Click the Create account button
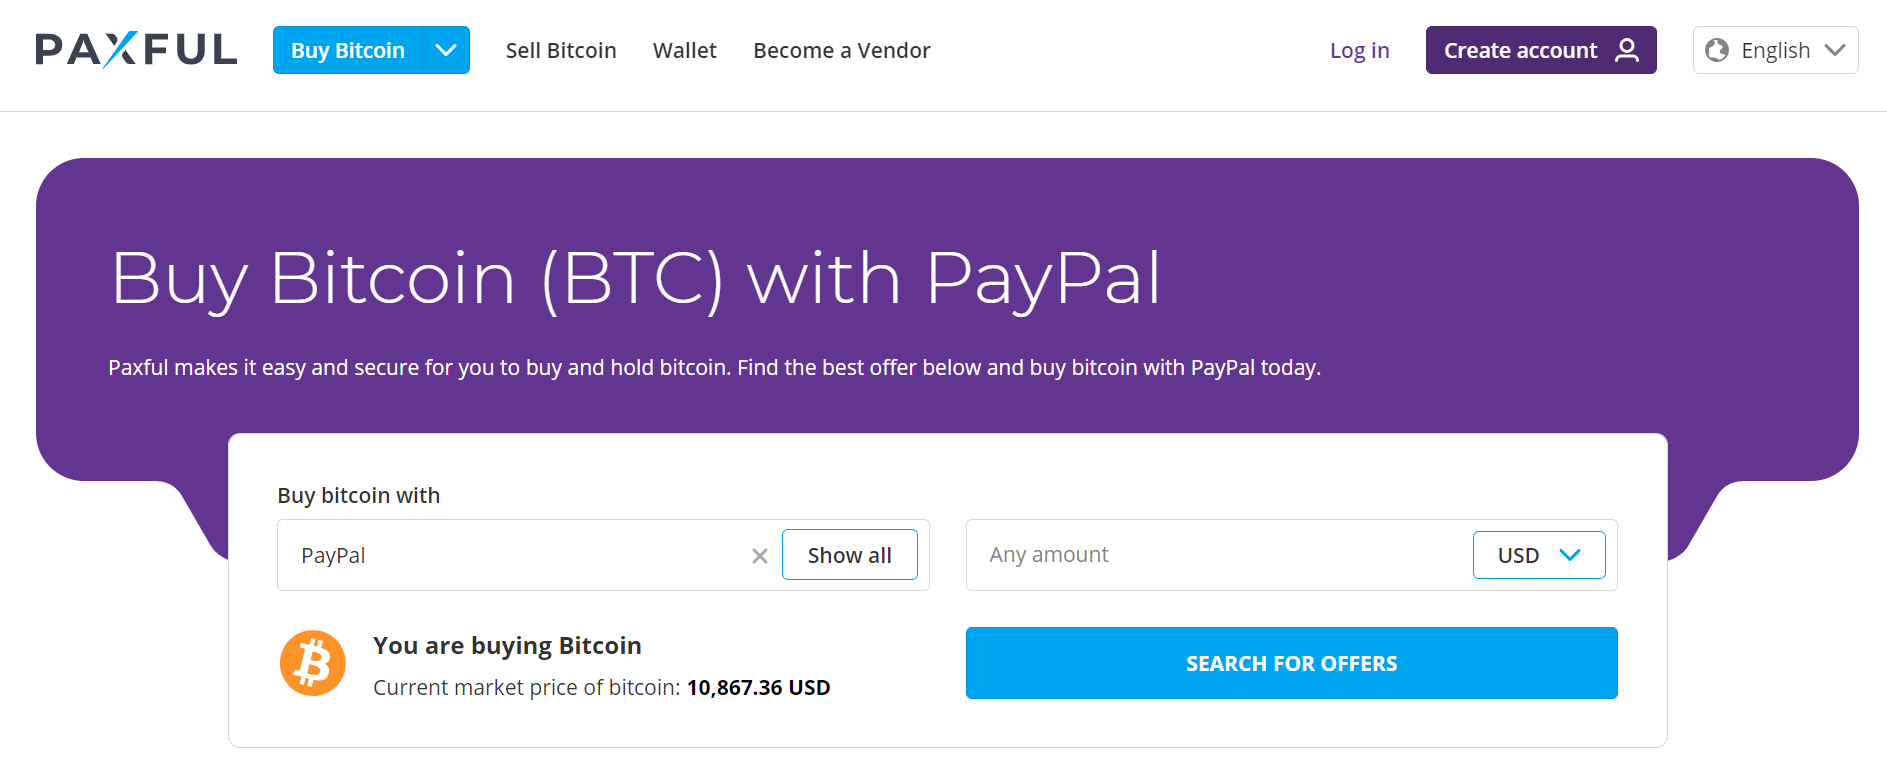1887x769 pixels. tap(1541, 50)
